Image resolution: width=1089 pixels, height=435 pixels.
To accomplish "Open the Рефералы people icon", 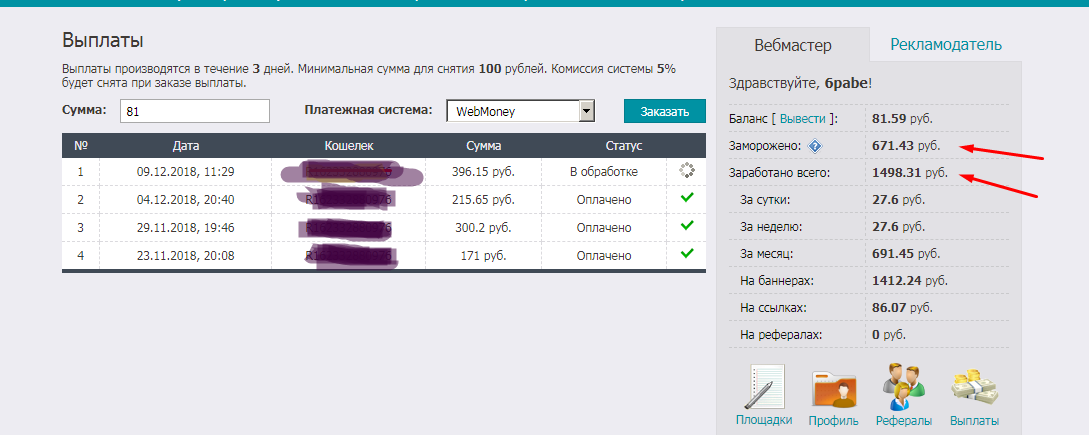I will [x=904, y=387].
